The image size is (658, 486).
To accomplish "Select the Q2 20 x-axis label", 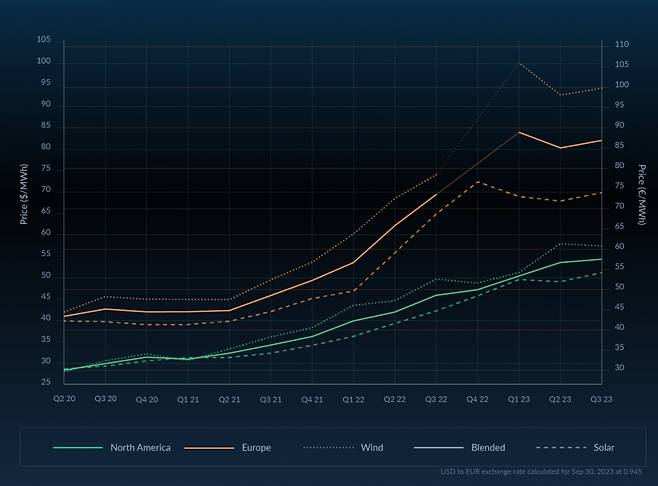I will (x=64, y=398).
